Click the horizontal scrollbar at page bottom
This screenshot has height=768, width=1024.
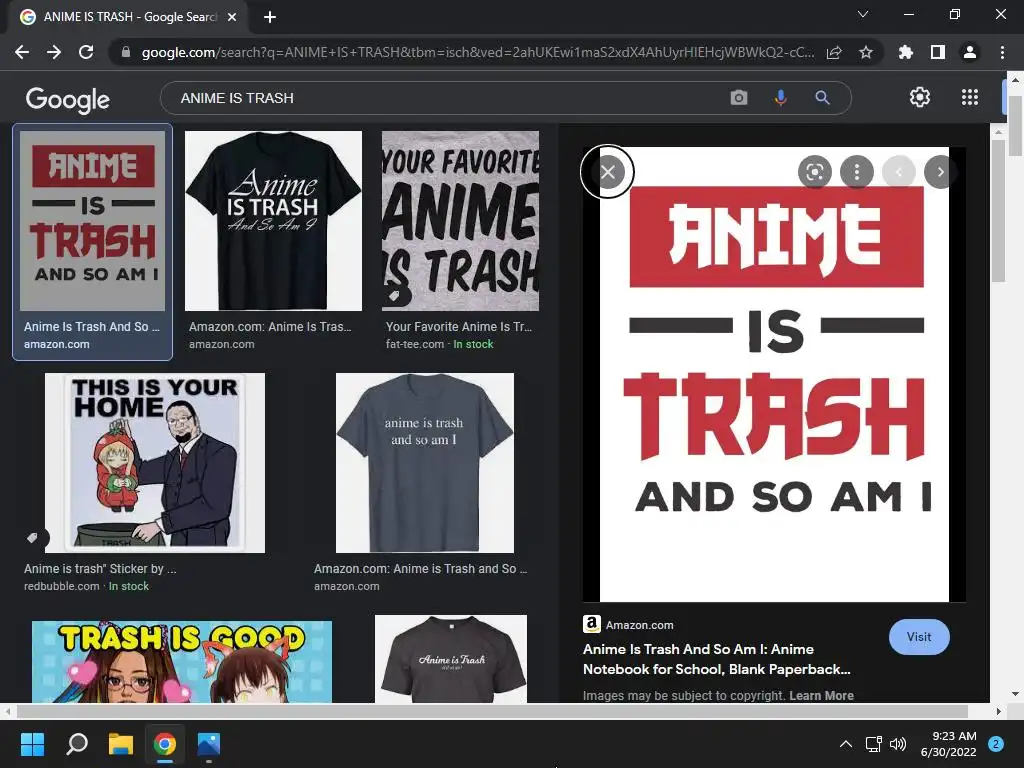[x=492, y=711]
